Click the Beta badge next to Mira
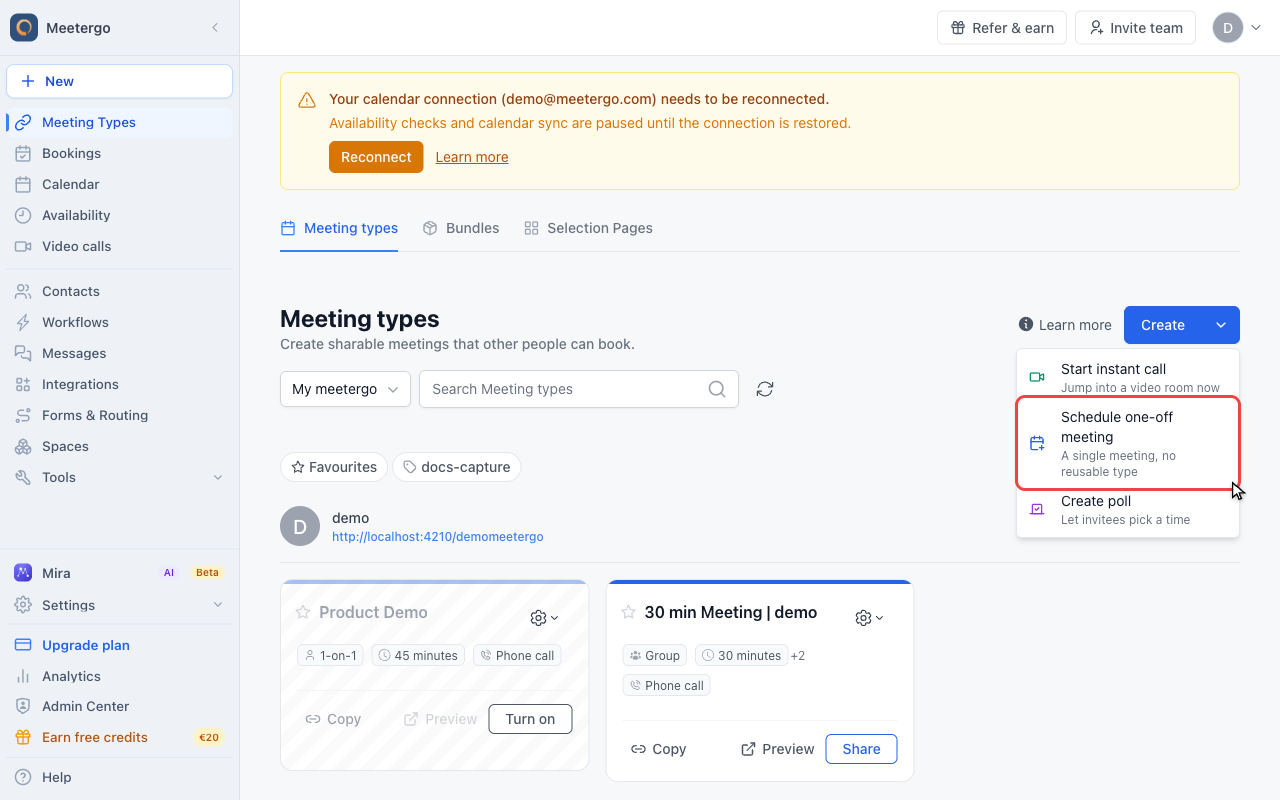This screenshot has width=1280, height=800. (x=207, y=573)
